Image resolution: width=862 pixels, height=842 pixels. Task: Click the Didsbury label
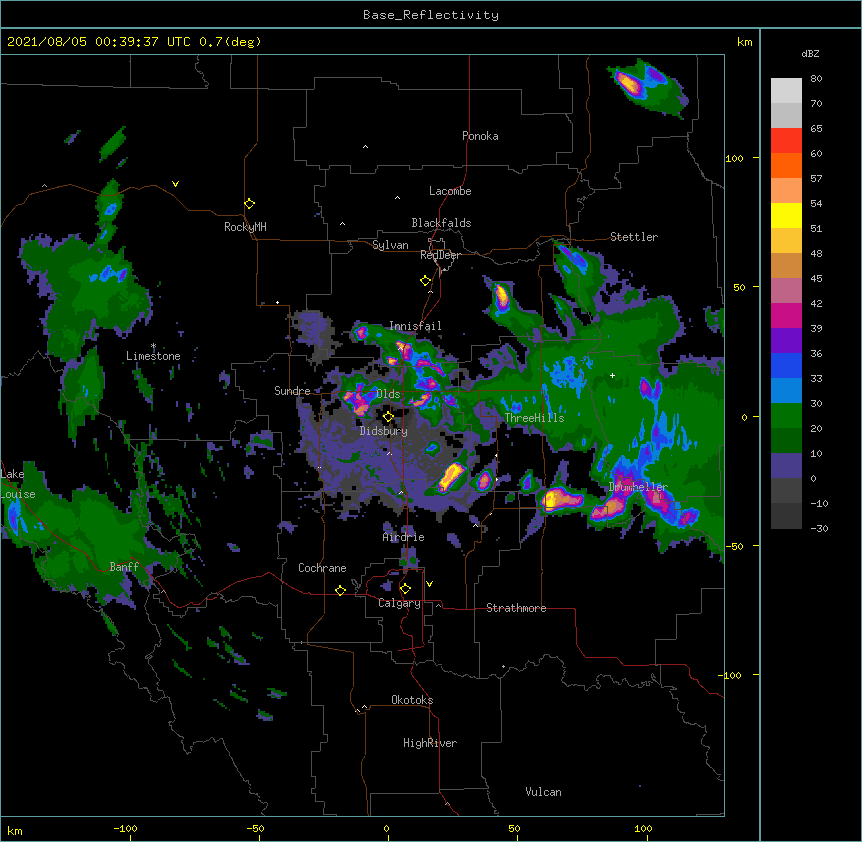pyautogui.click(x=384, y=431)
